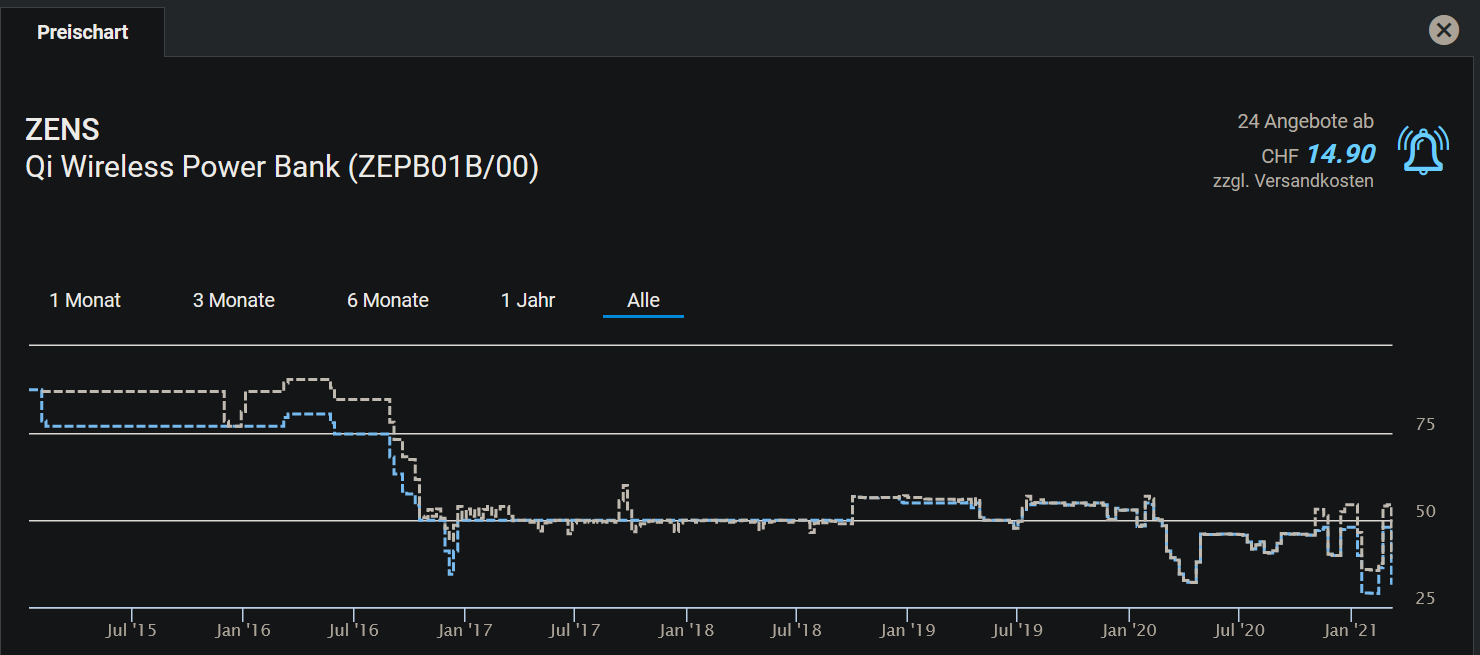Switch chart range to 1 Monat
The image size is (1480, 655).
click(x=85, y=300)
